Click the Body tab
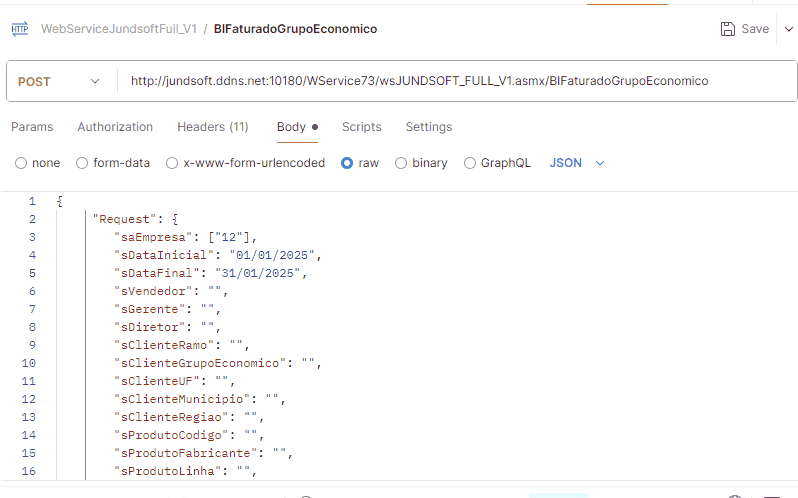The height and width of the screenshot is (498, 798). click(292, 127)
